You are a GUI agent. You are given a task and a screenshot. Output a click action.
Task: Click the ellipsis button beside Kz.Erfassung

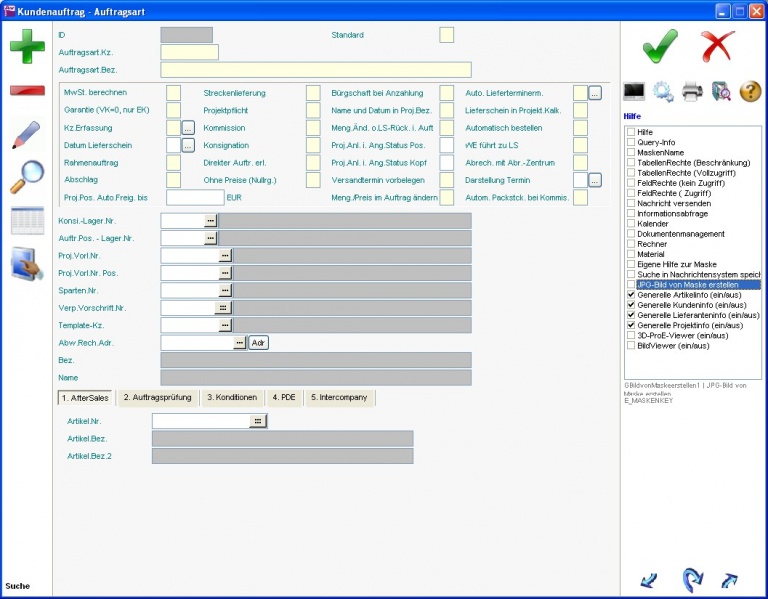tap(188, 128)
